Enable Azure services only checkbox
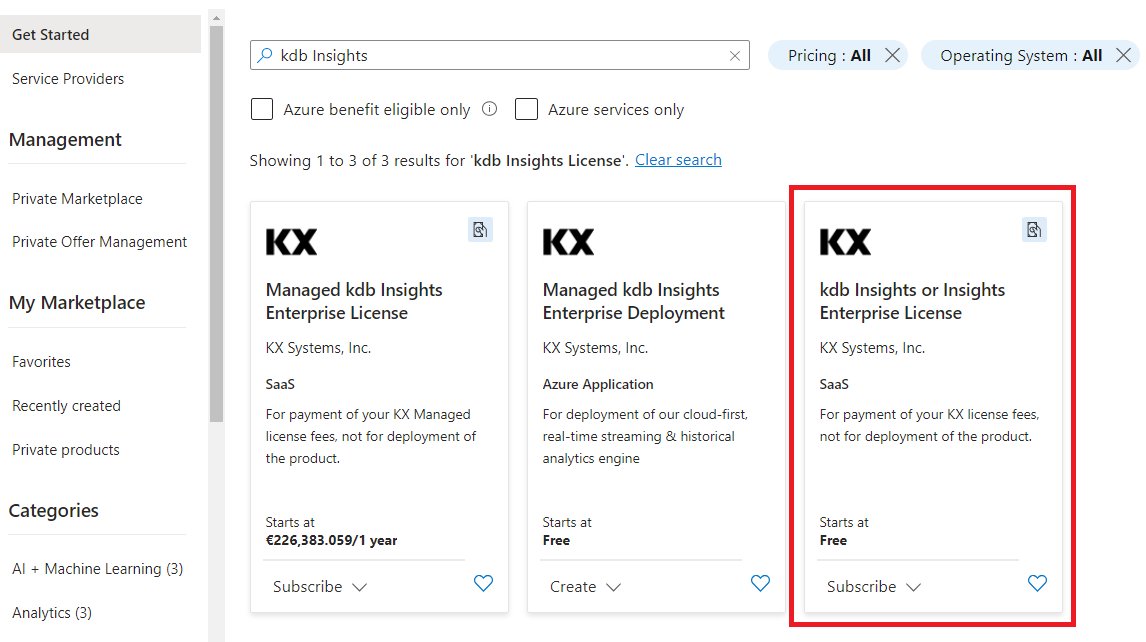This screenshot has height=642, width=1146. coord(526,109)
